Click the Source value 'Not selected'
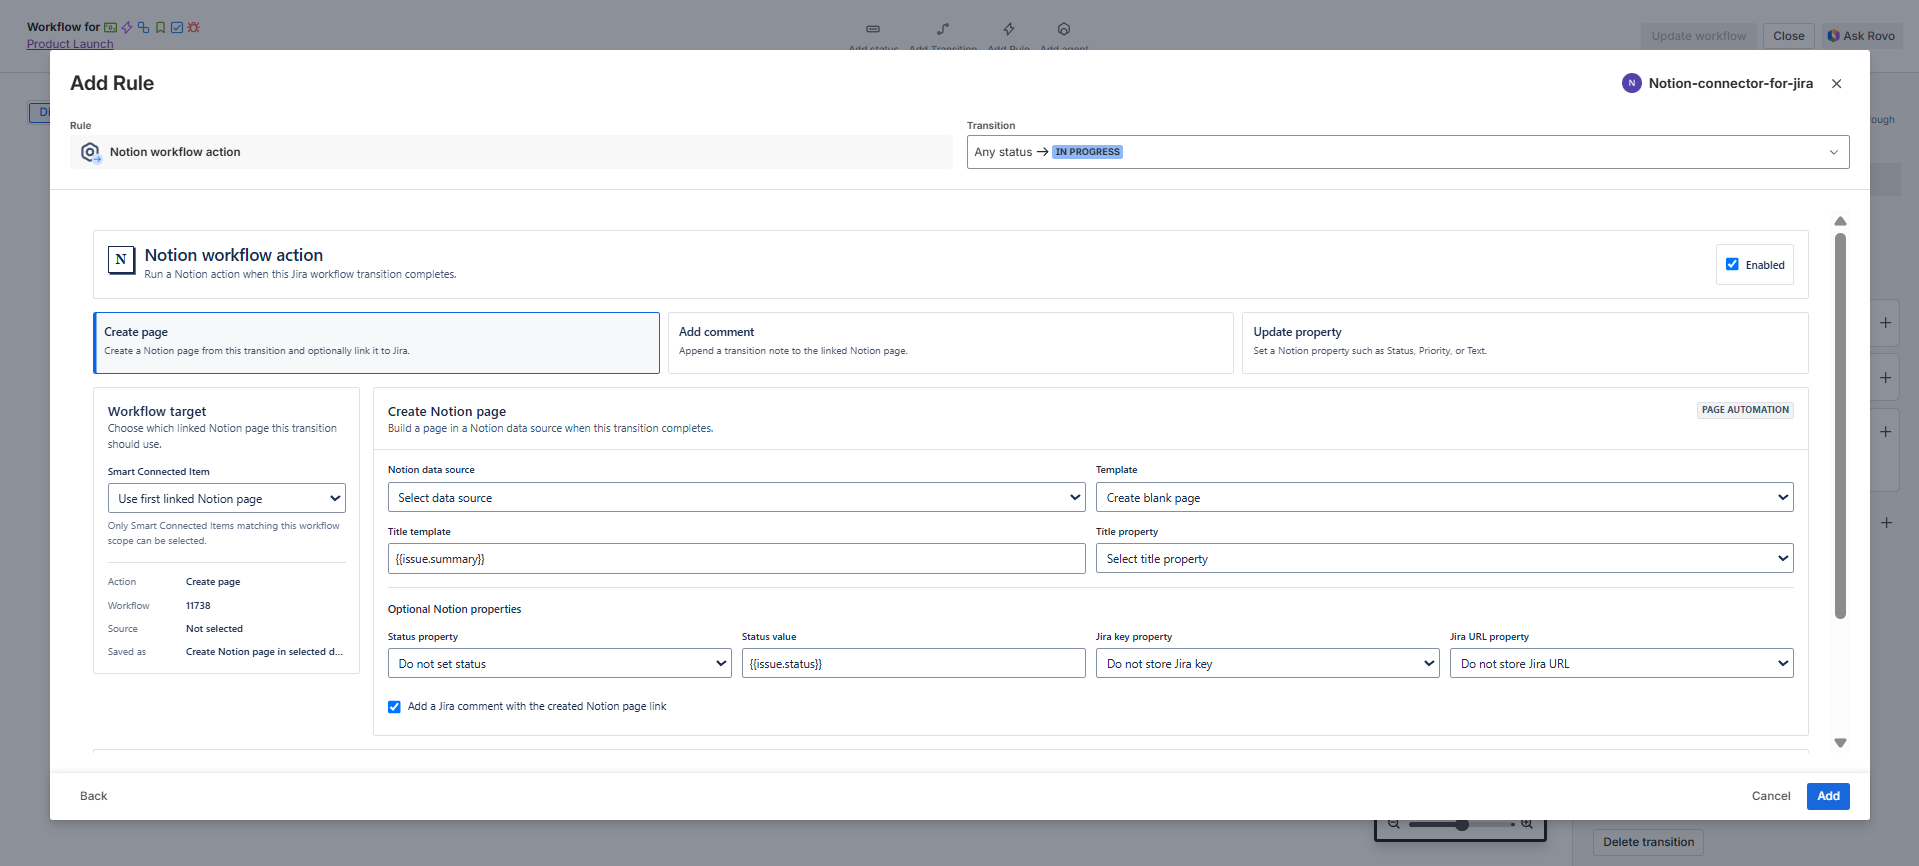The height and width of the screenshot is (866, 1919). [x=214, y=629]
